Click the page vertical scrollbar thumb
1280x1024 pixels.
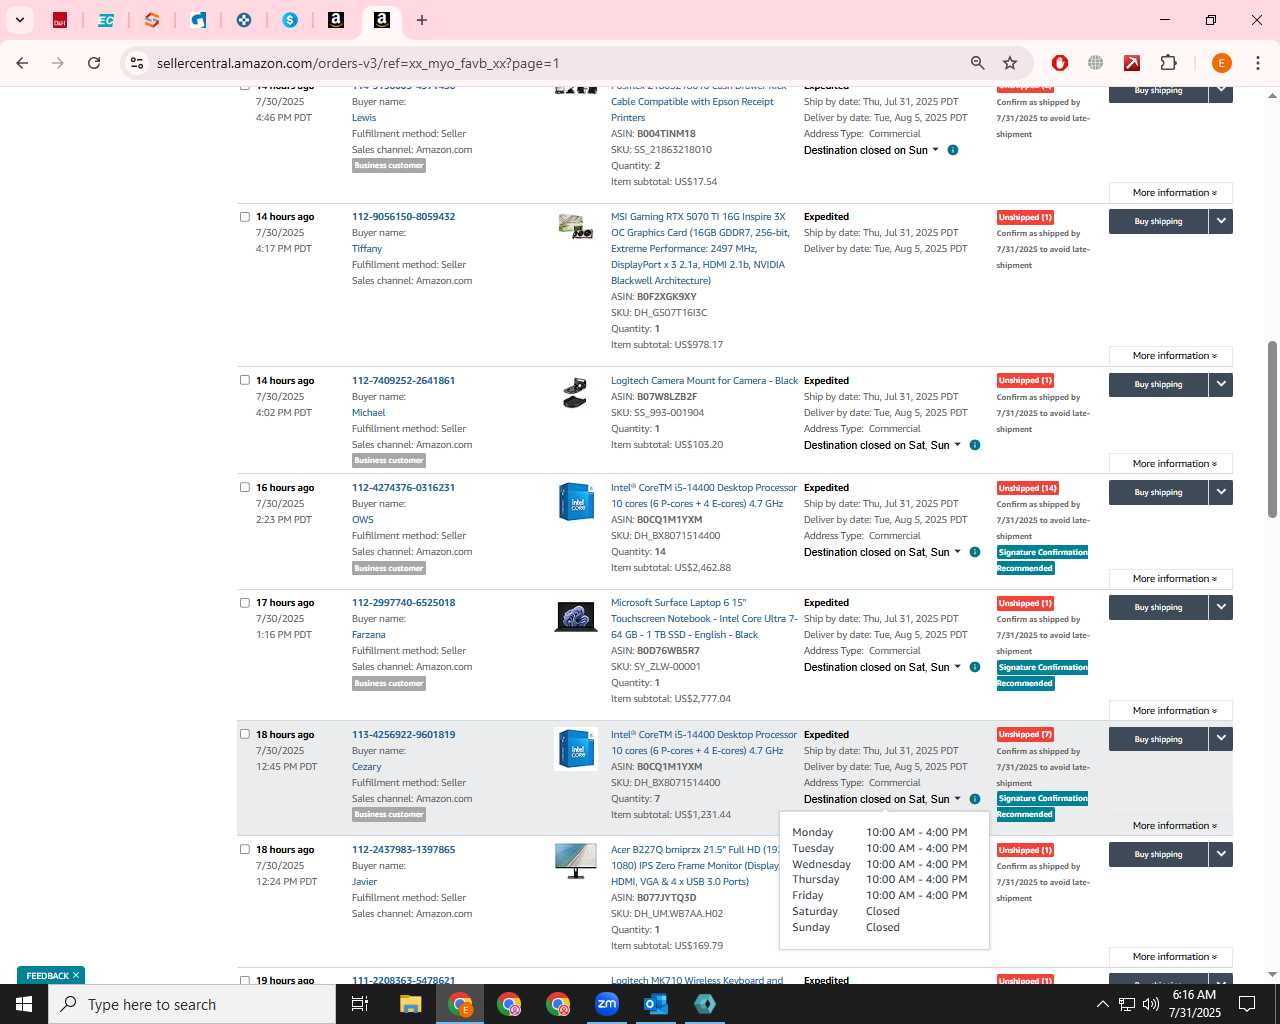point(1272,430)
